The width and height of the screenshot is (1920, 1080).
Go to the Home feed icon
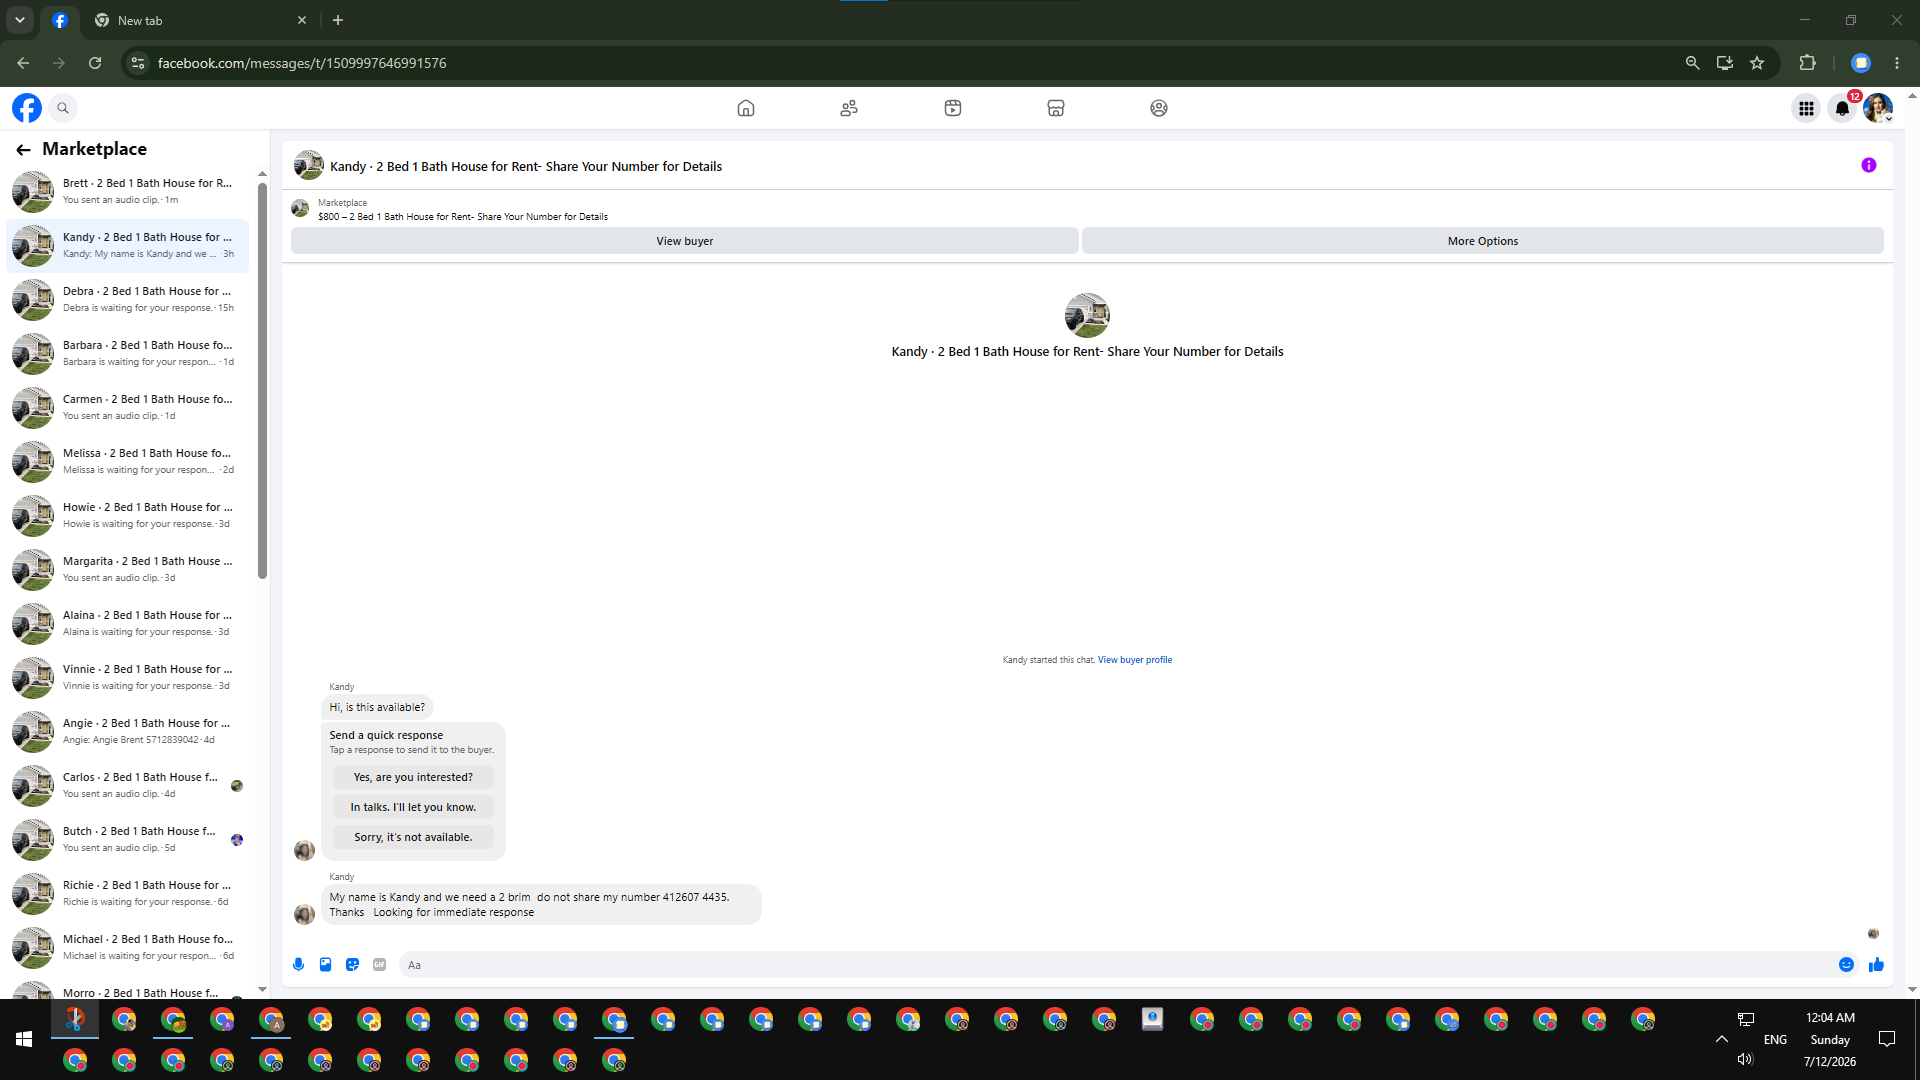pos(746,108)
